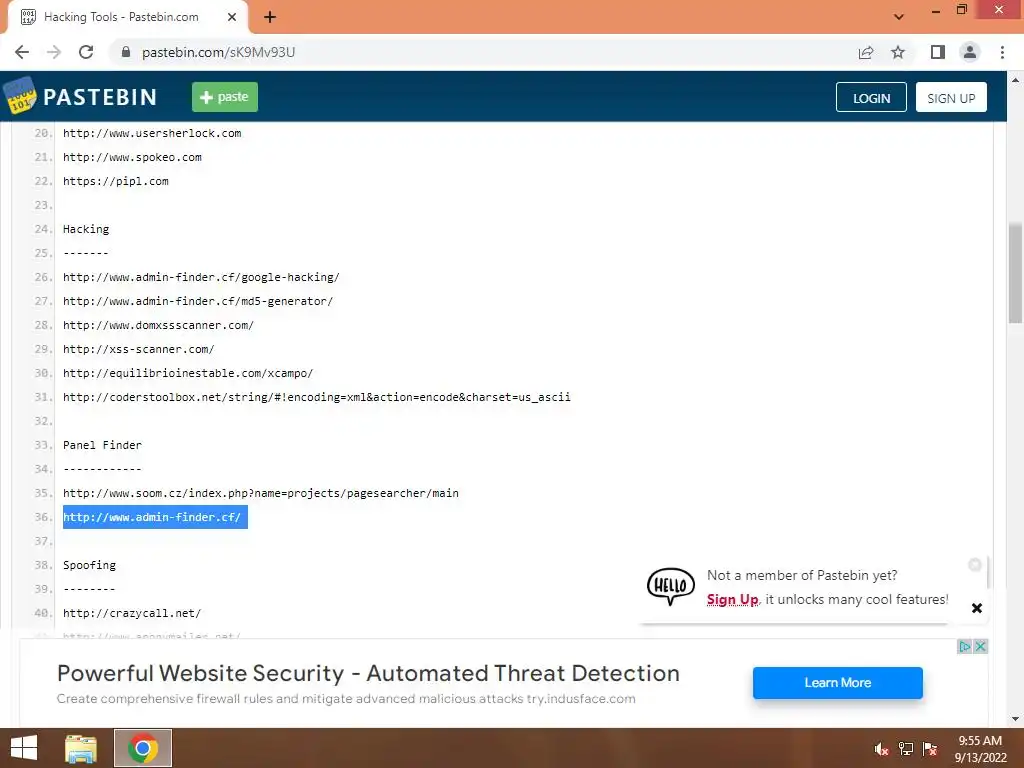The width and height of the screenshot is (1024, 768).
Task: Click the muted volume tray icon
Action: click(x=882, y=749)
